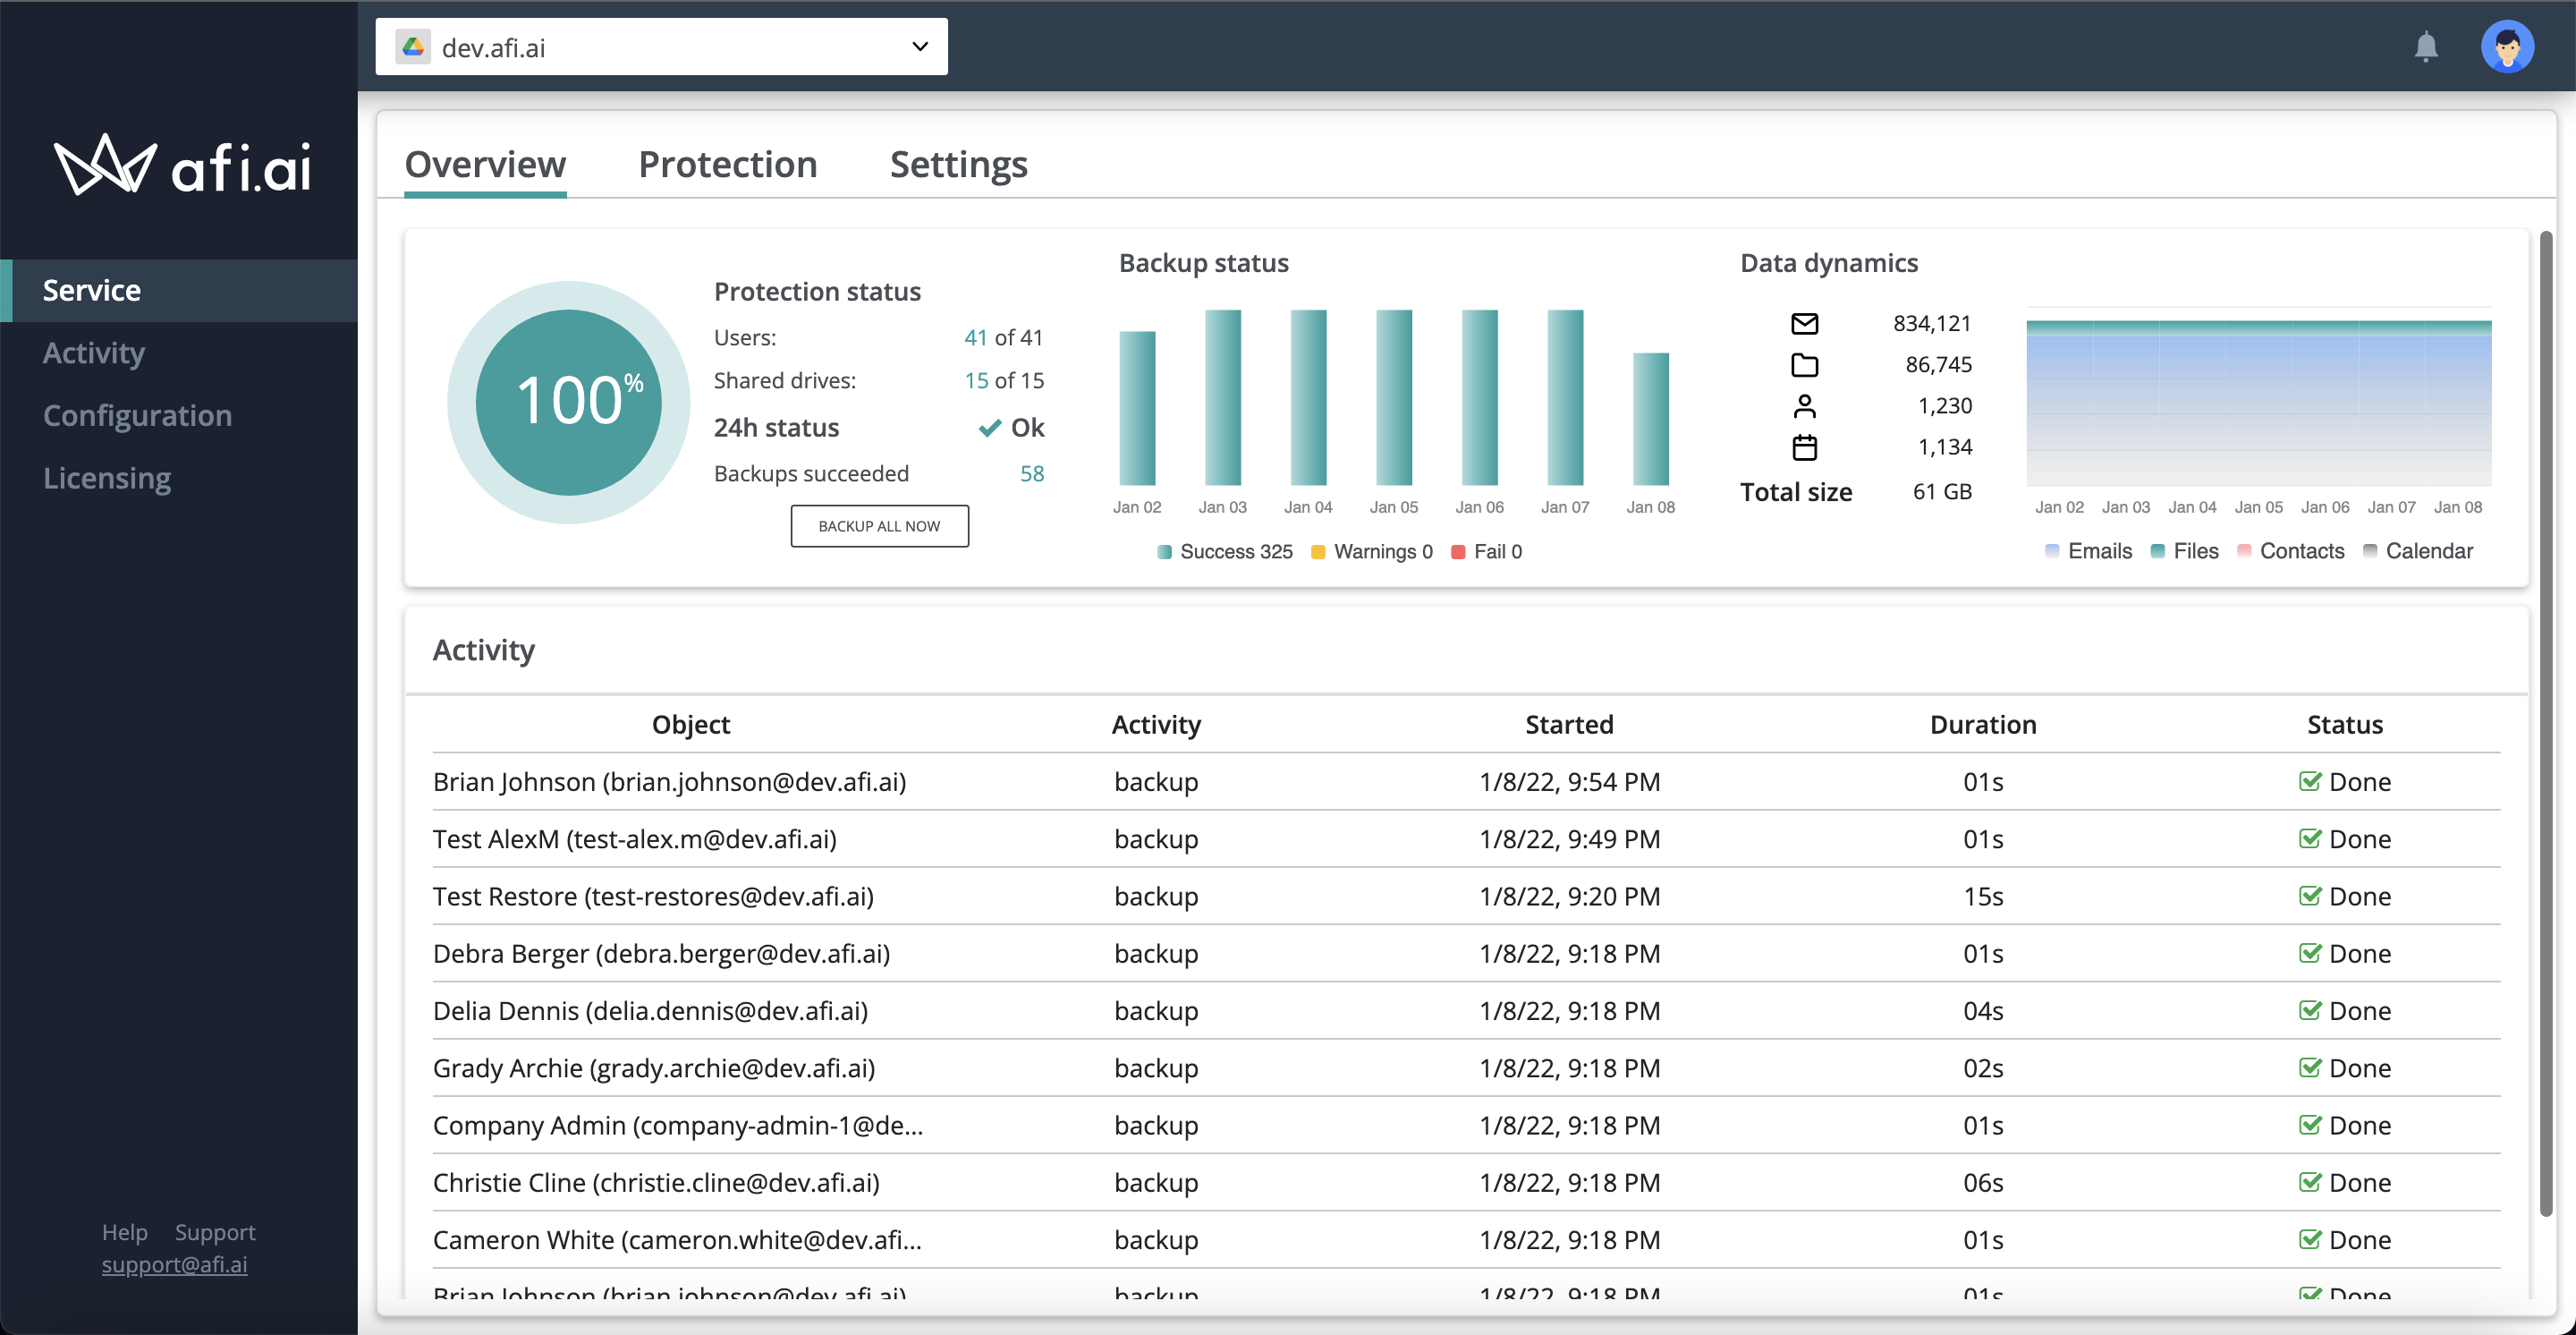This screenshot has width=2576, height=1335.
Task: Toggle the Success 325 legend swatch
Action: coord(1164,552)
